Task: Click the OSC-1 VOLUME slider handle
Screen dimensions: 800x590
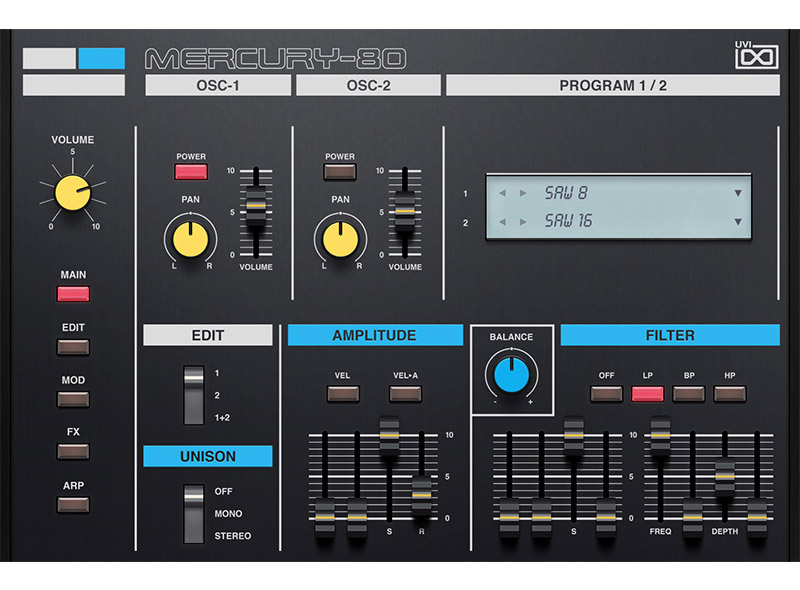Action: point(256,205)
